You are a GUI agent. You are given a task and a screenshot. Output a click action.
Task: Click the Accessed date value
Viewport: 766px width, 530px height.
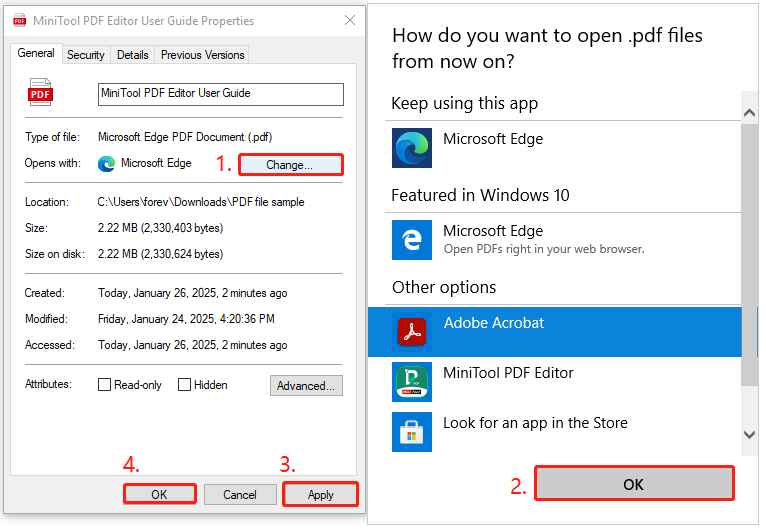coord(192,345)
